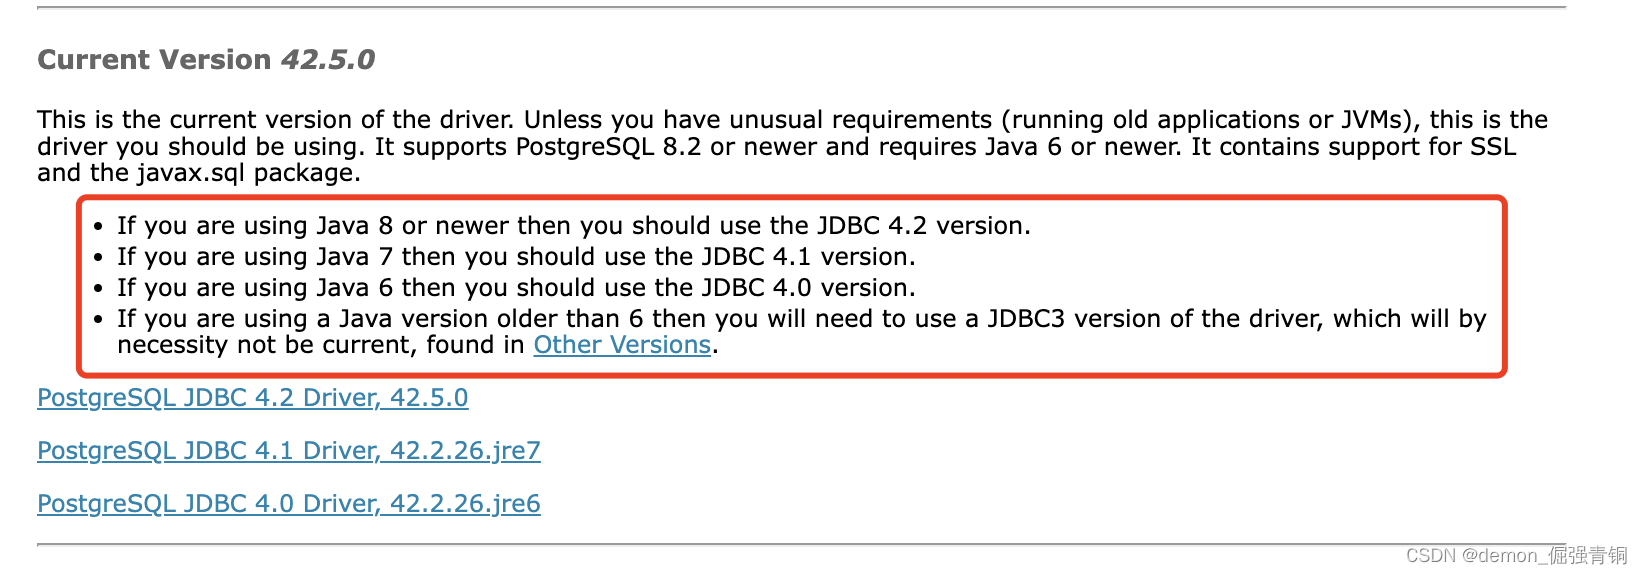Click the bullet dot before the Java 6 item

tap(98, 289)
